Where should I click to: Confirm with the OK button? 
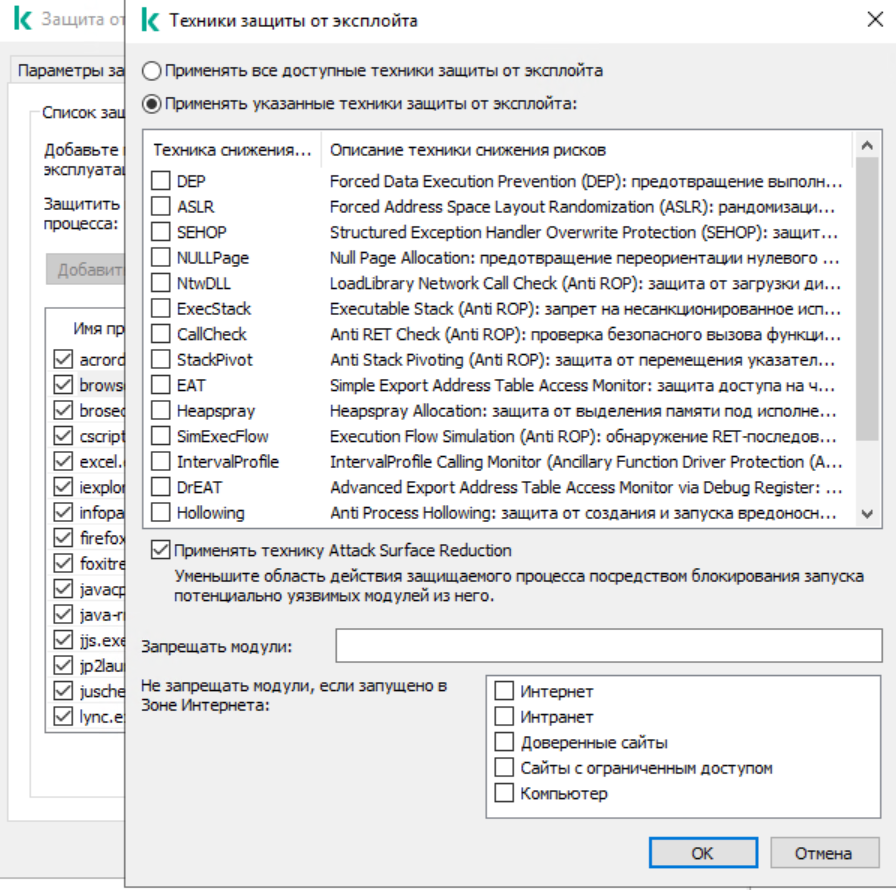click(x=703, y=853)
